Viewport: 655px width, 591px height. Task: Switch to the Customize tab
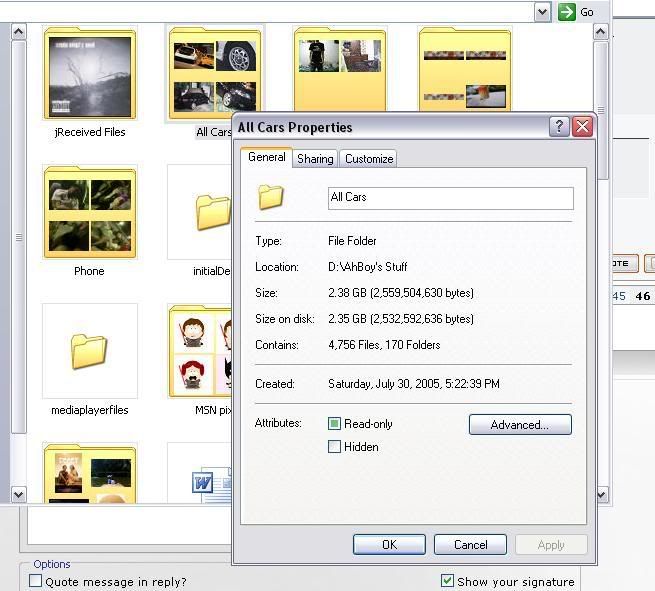[x=369, y=159]
